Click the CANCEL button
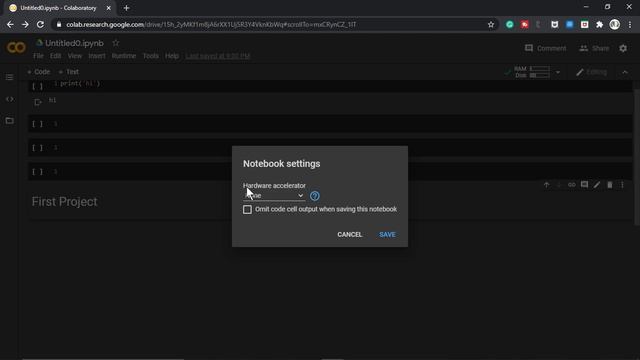 (x=349, y=235)
